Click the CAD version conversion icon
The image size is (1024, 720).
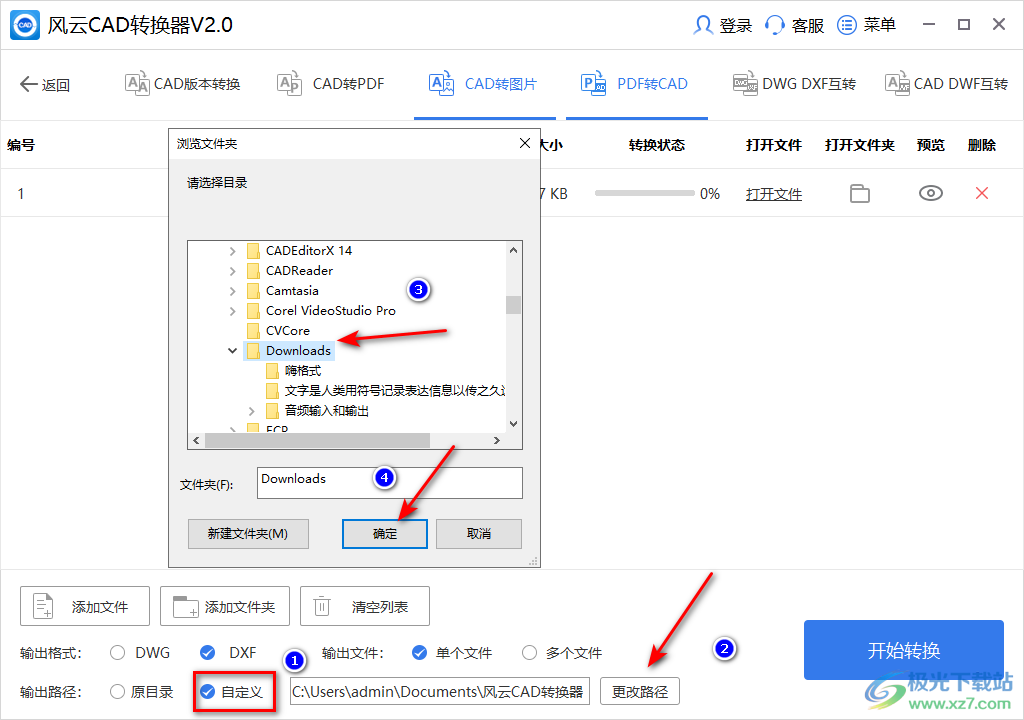point(137,84)
